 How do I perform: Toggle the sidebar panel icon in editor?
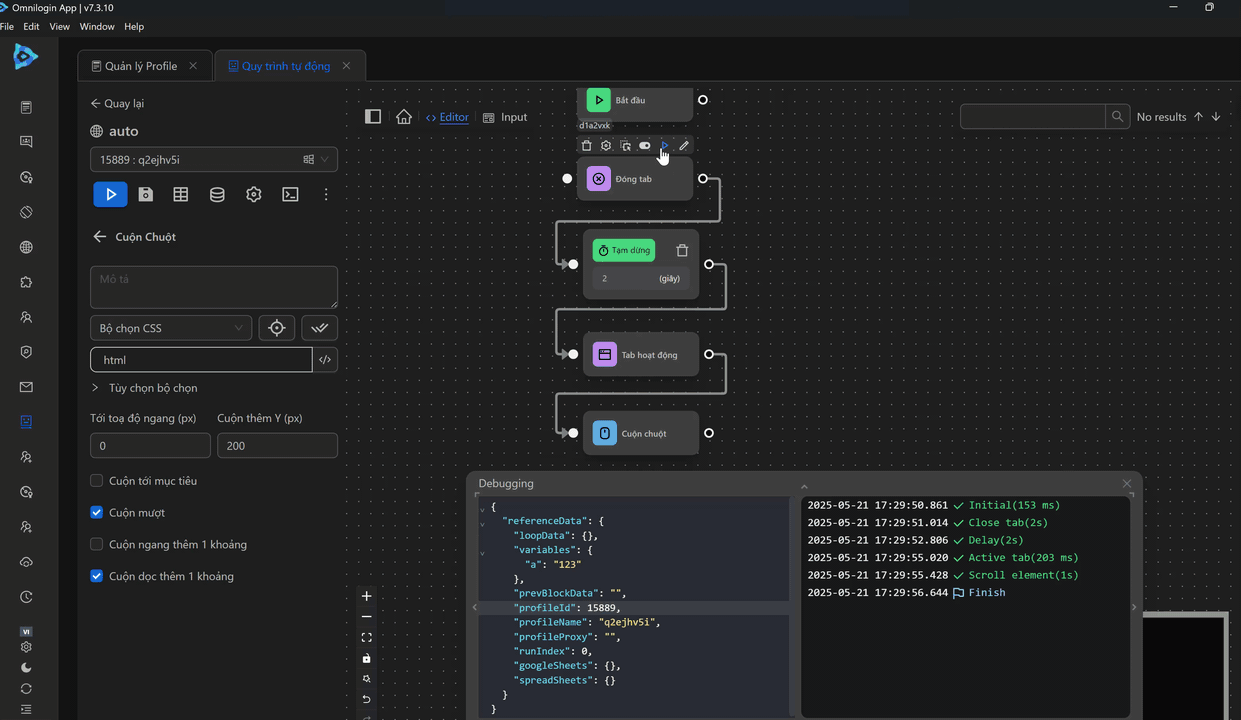373,117
